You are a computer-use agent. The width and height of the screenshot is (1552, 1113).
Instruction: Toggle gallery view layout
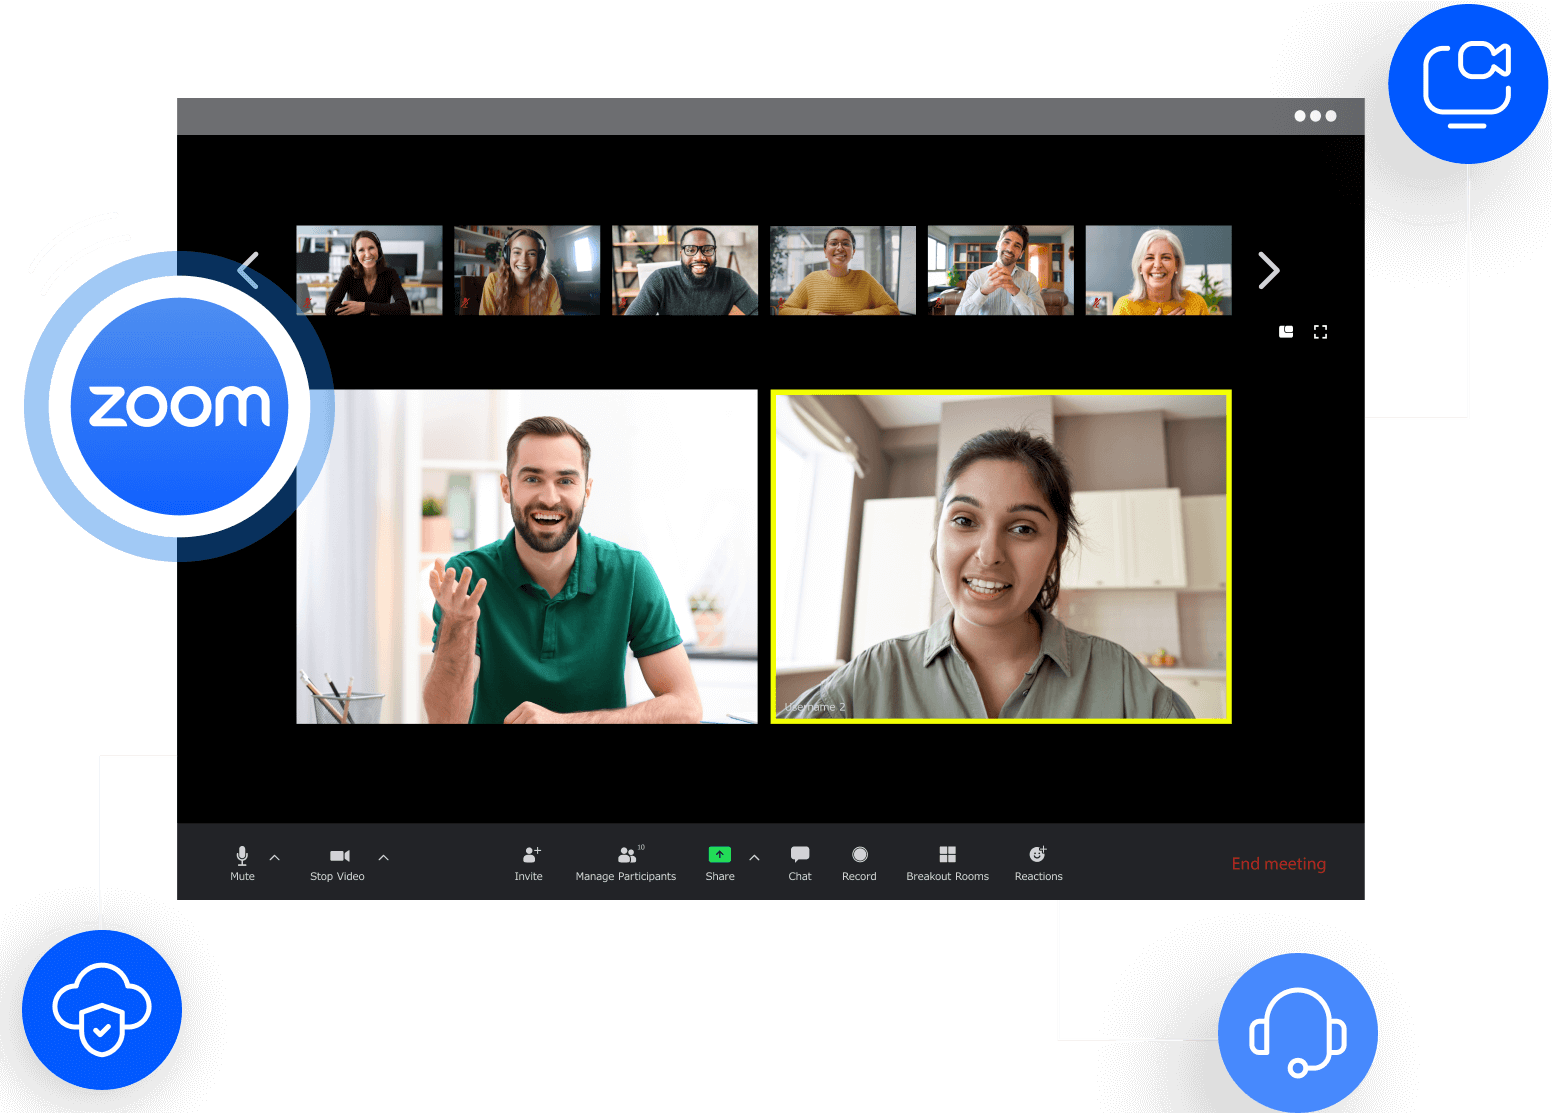(1285, 331)
